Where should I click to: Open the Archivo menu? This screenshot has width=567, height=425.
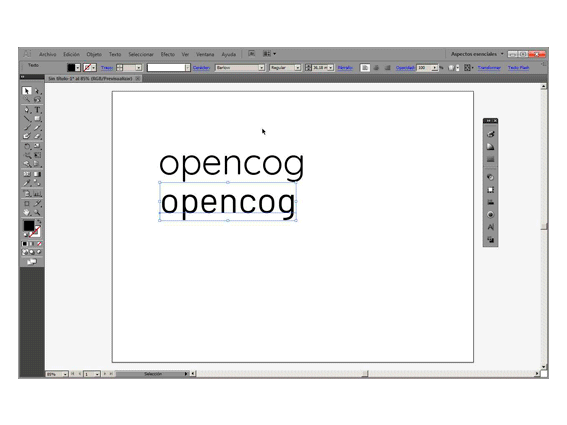pyautogui.click(x=47, y=54)
